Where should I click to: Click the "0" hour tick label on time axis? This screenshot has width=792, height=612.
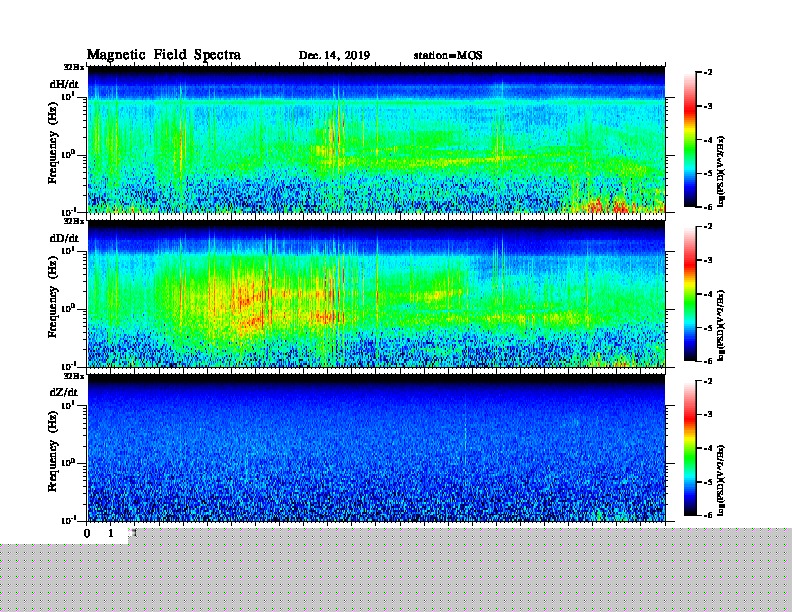click(x=87, y=533)
